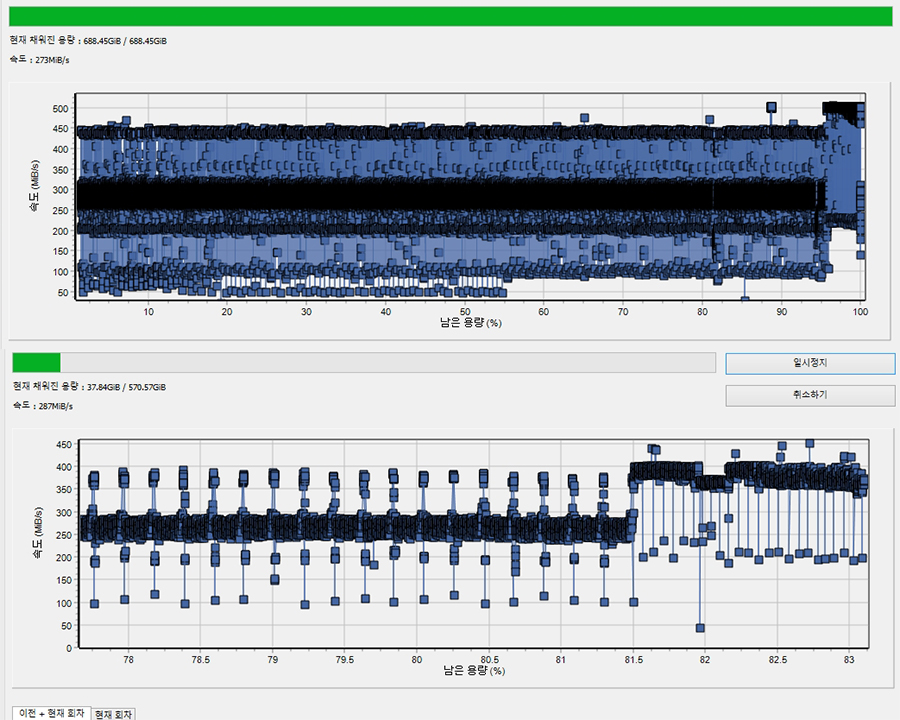
Task: Click the 37.84GiB / 570.57GiB capacity text
Action: (126, 386)
